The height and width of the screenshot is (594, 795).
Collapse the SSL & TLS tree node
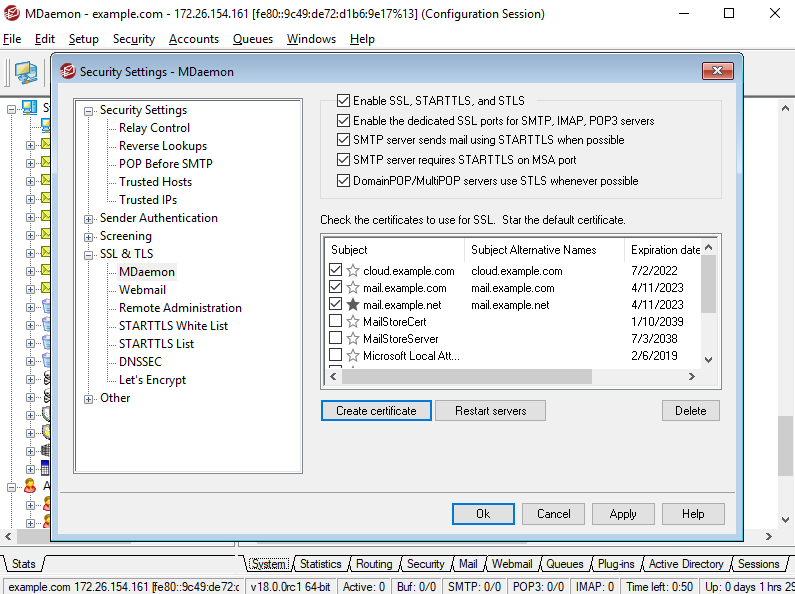click(89, 254)
